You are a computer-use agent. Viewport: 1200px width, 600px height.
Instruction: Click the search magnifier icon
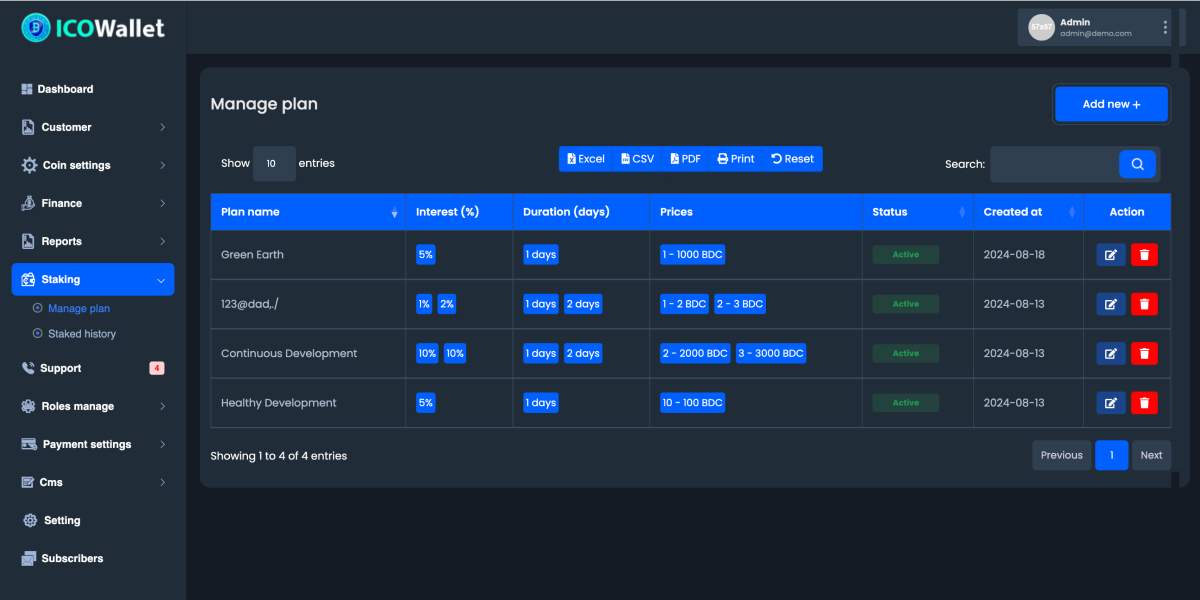1137,163
